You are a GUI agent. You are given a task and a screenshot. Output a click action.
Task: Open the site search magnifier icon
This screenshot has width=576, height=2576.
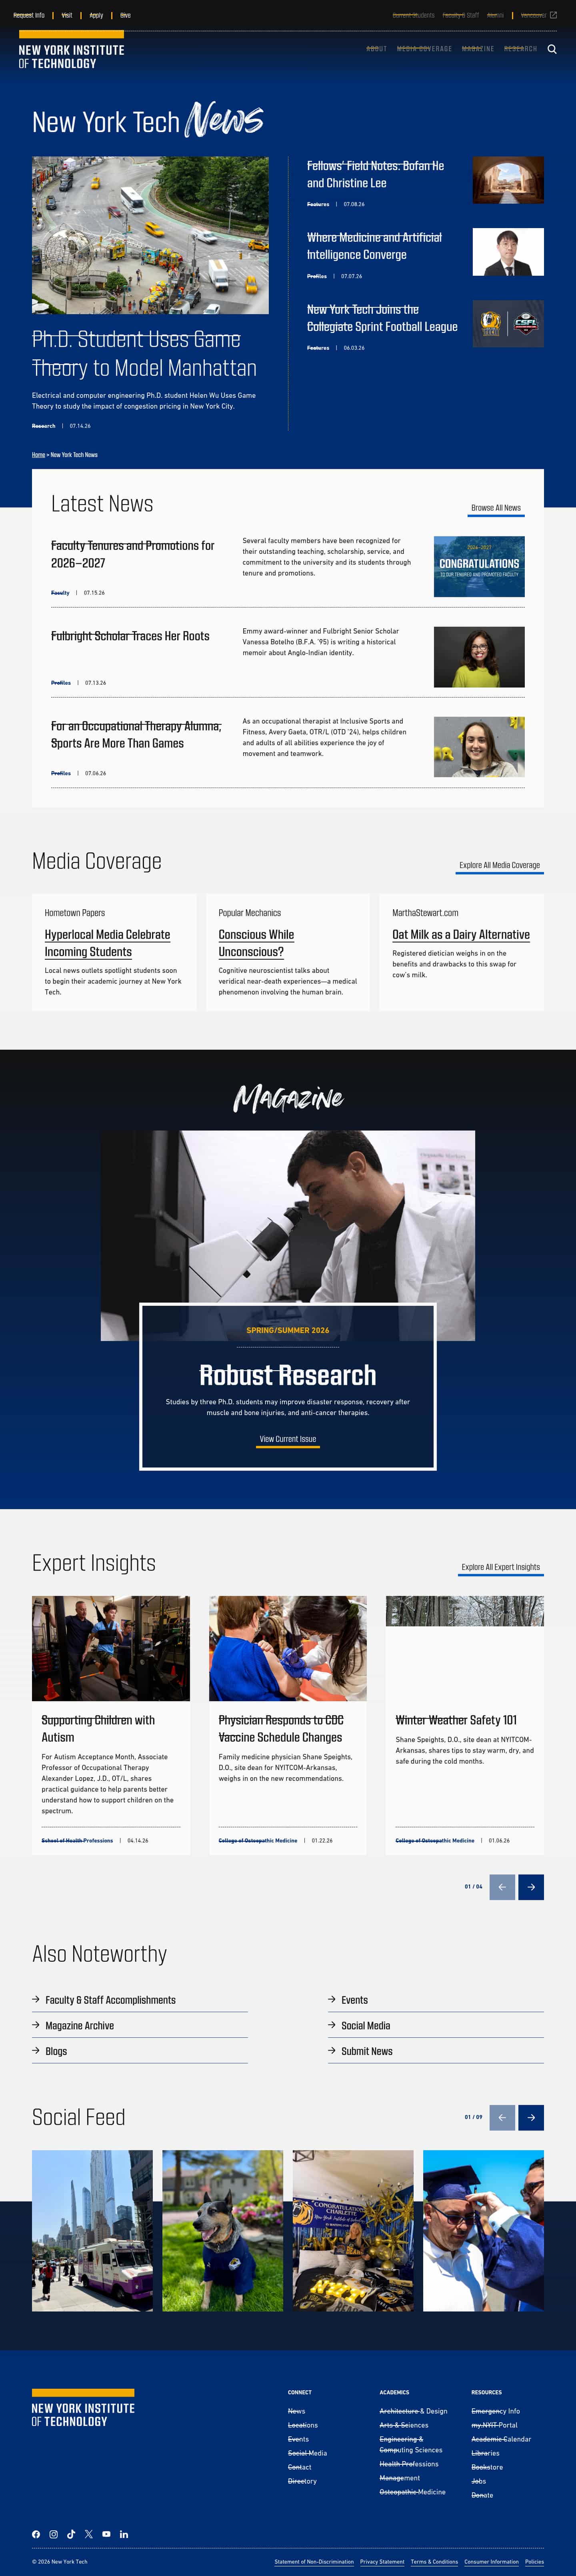tap(552, 49)
